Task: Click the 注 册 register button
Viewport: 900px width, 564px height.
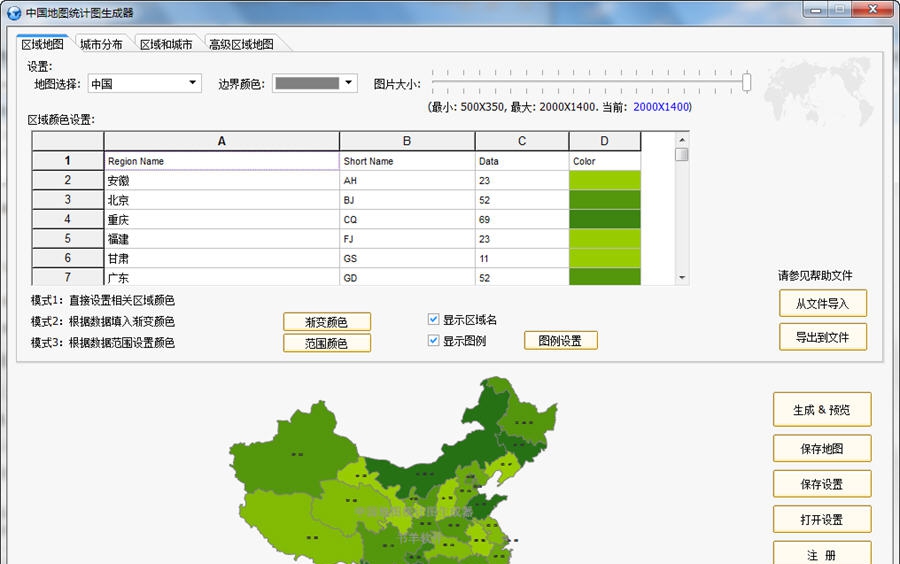Action: (822, 553)
